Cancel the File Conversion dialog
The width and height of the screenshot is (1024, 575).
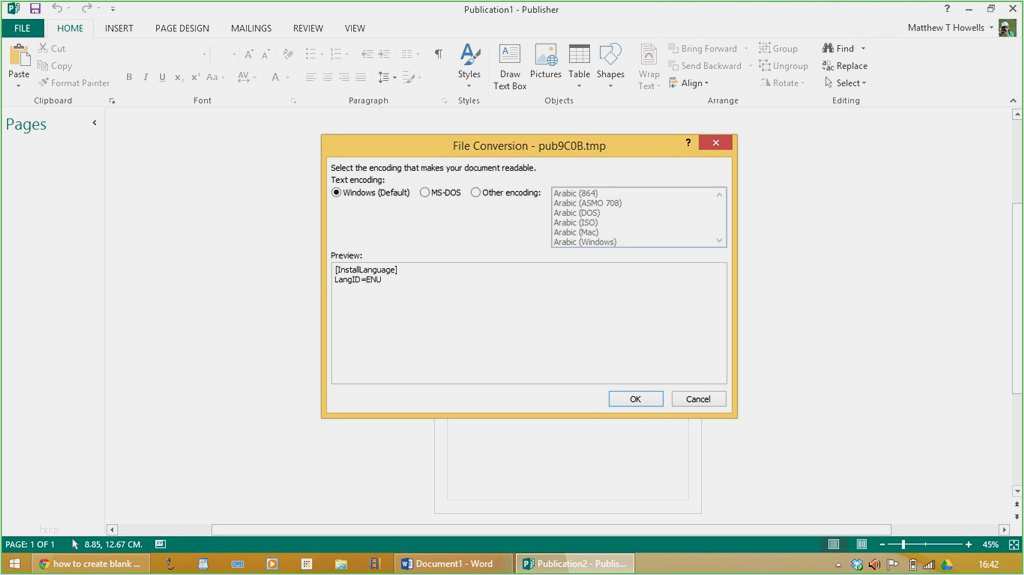click(x=698, y=399)
